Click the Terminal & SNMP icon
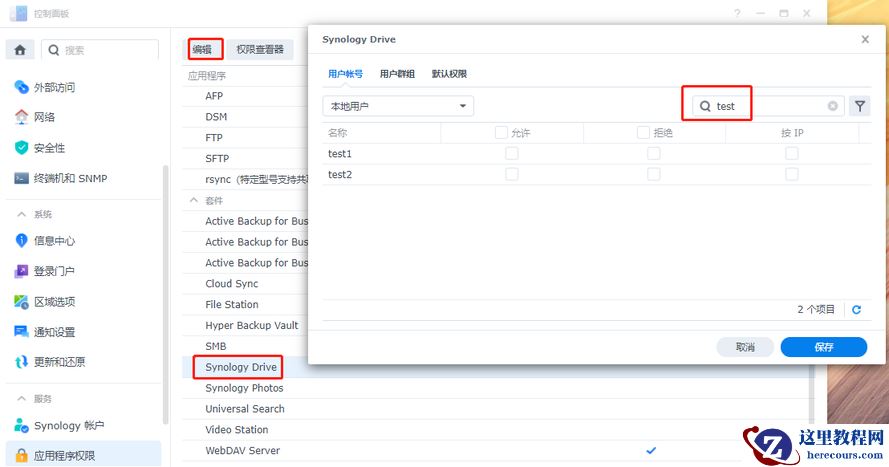Viewport: 889px width, 467px height. [21, 179]
